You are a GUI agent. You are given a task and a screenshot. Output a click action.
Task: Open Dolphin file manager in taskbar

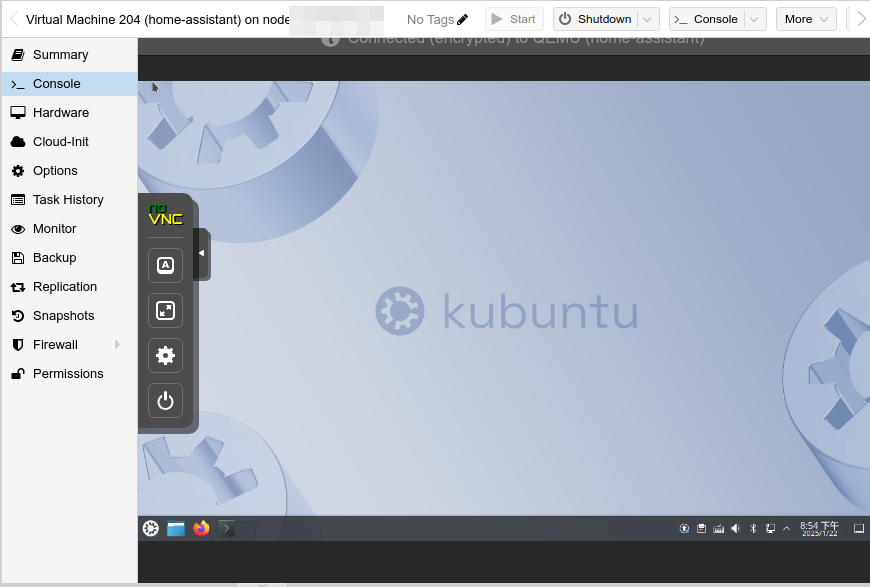(176, 528)
